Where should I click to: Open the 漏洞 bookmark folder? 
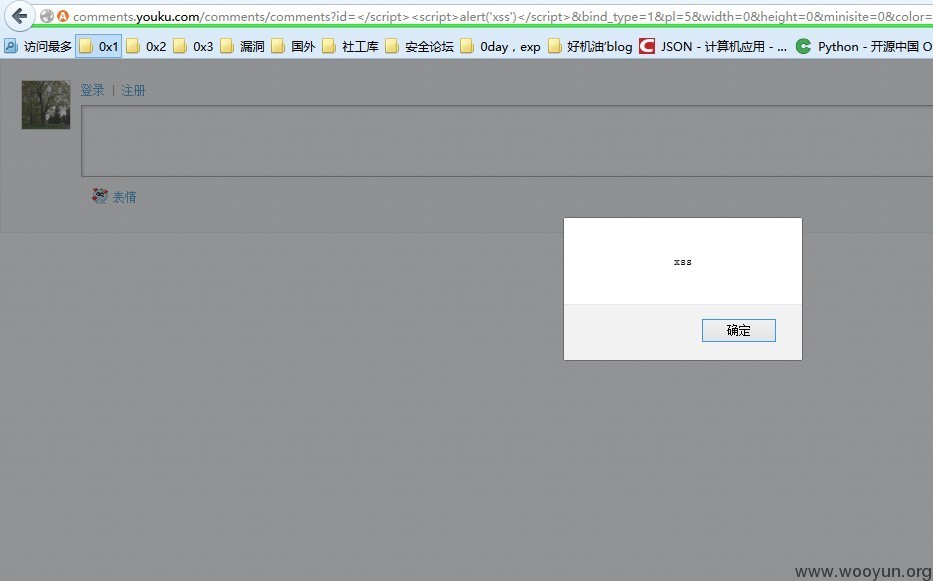point(243,46)
